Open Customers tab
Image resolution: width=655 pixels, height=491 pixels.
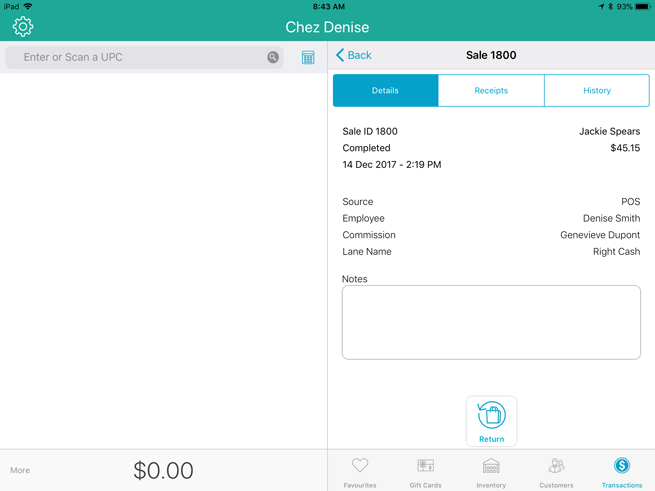point(556,472)
